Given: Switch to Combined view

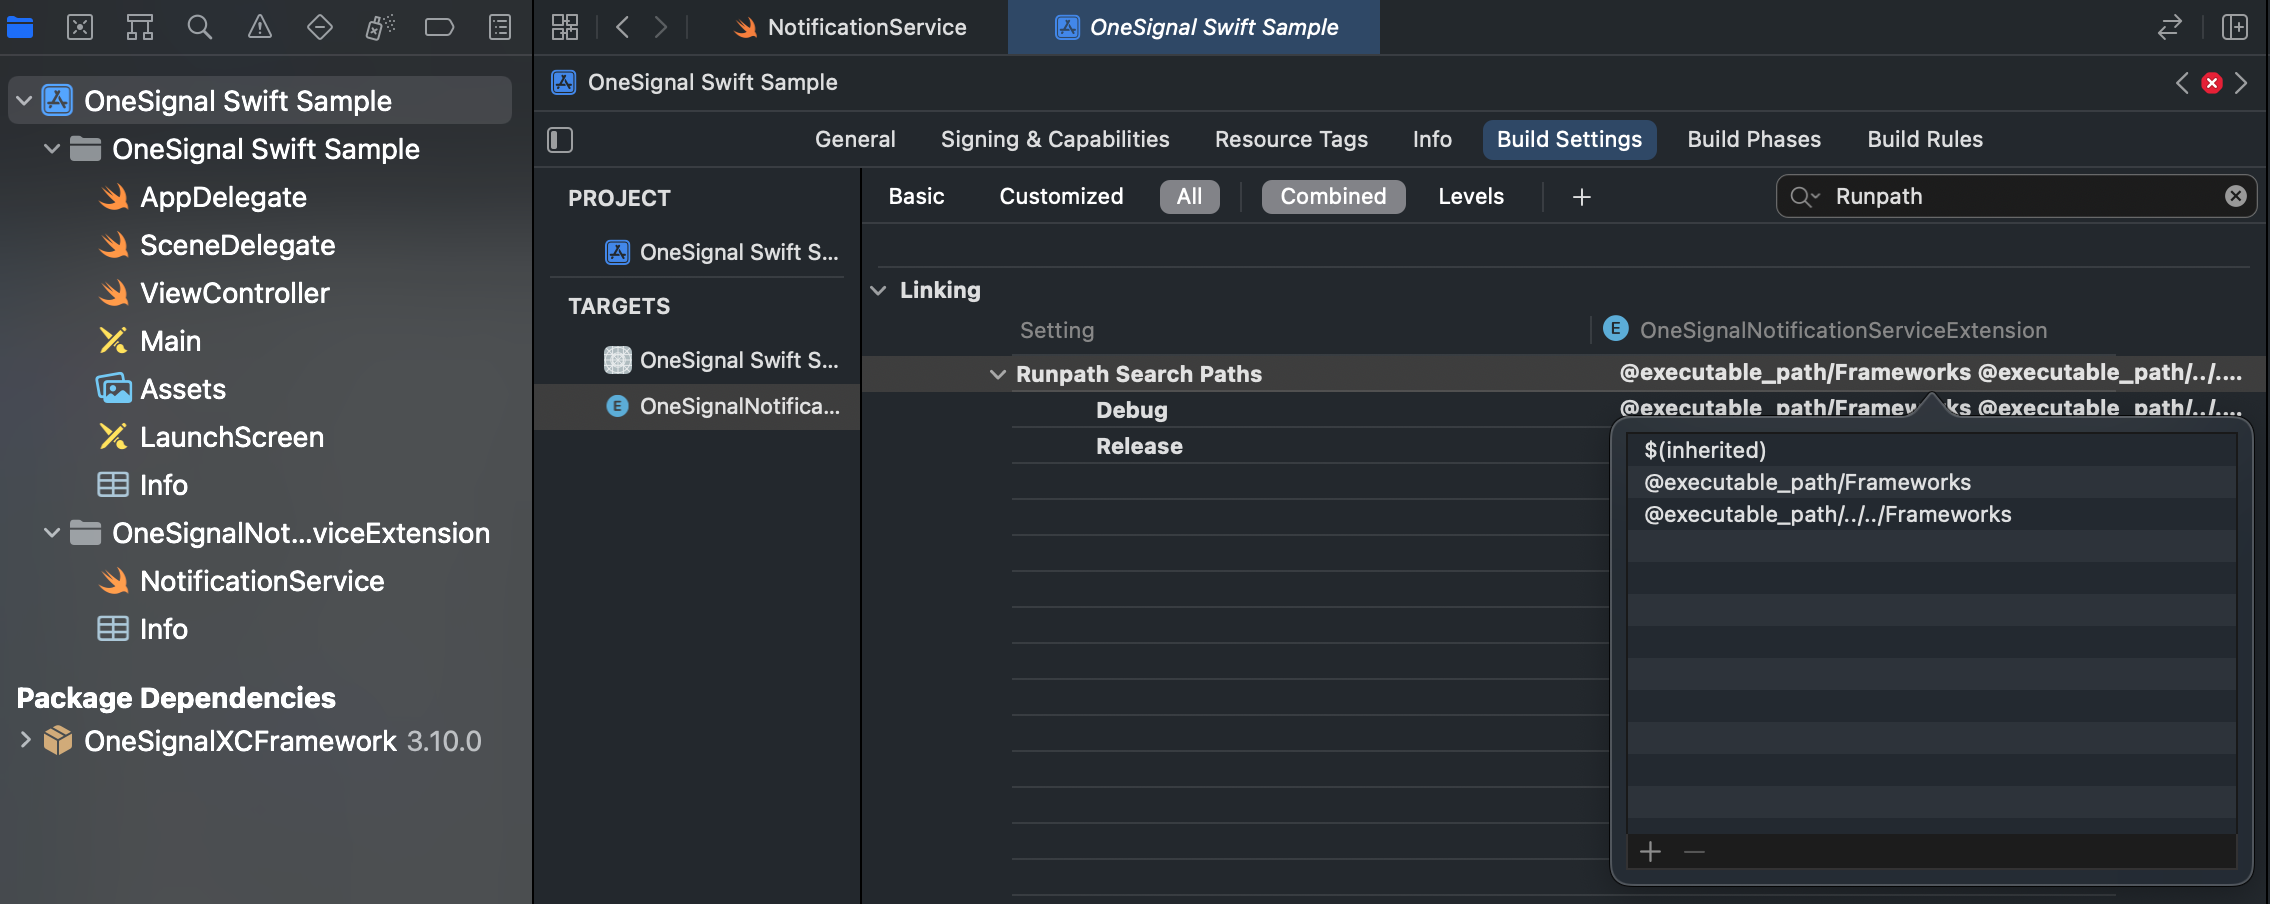Looking at the screenshot, I should (1333, 197).
